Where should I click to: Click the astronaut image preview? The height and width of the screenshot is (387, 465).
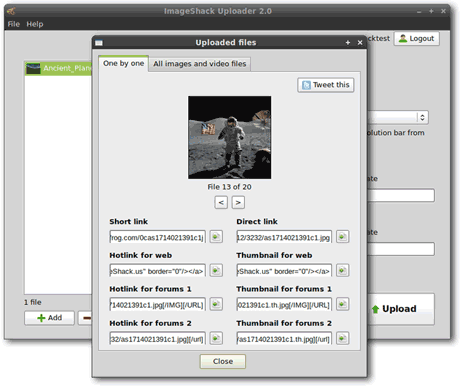(x=229, y=137)
